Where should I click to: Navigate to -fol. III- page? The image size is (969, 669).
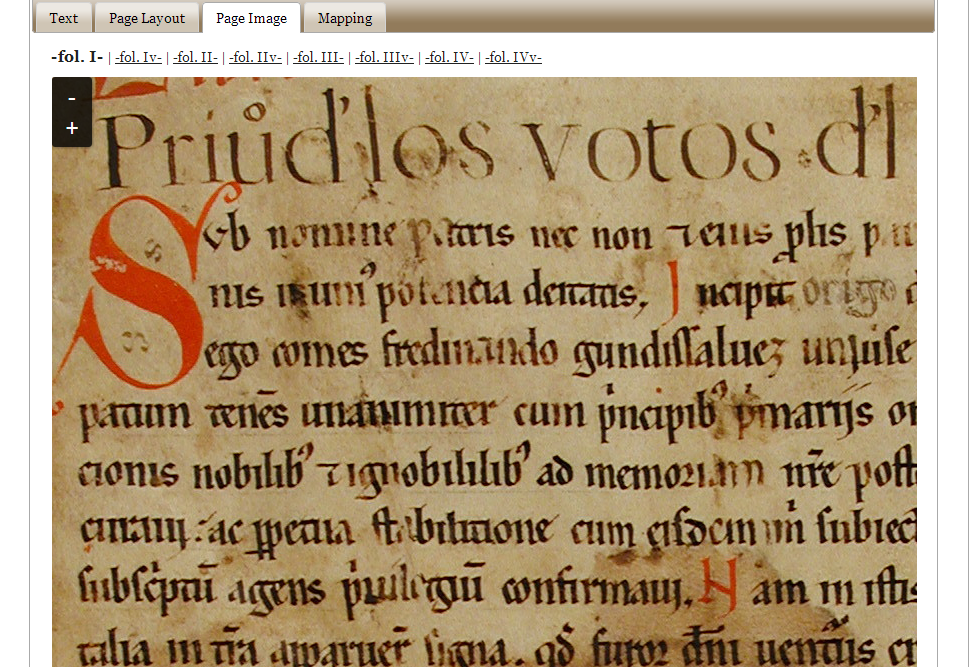[x=318, y=57]
